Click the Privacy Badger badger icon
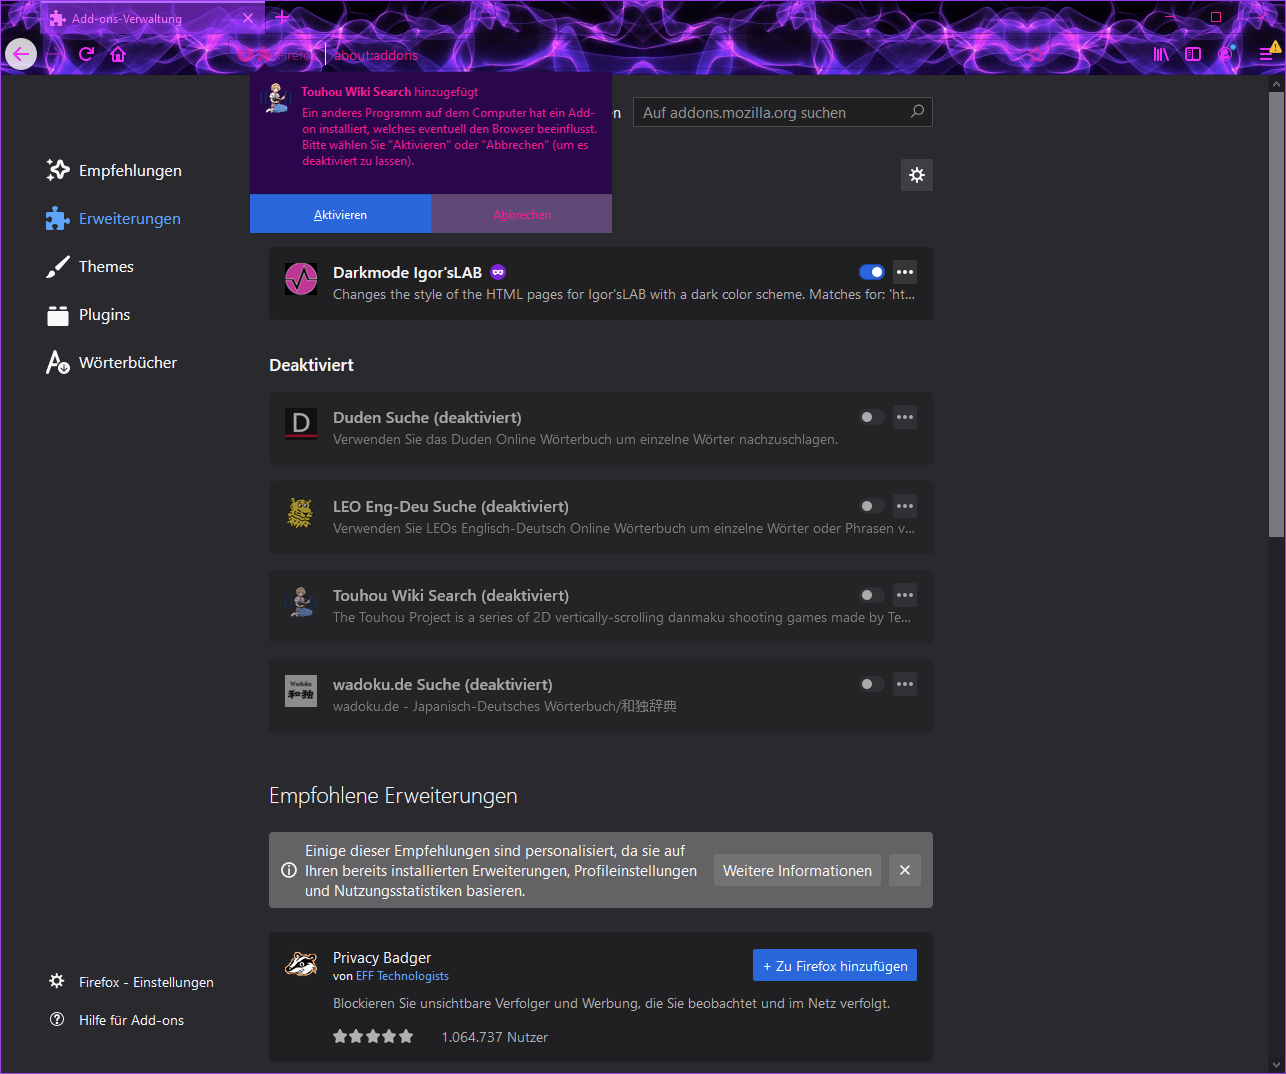1286x1074 pixels. click(x=301, y=964)
